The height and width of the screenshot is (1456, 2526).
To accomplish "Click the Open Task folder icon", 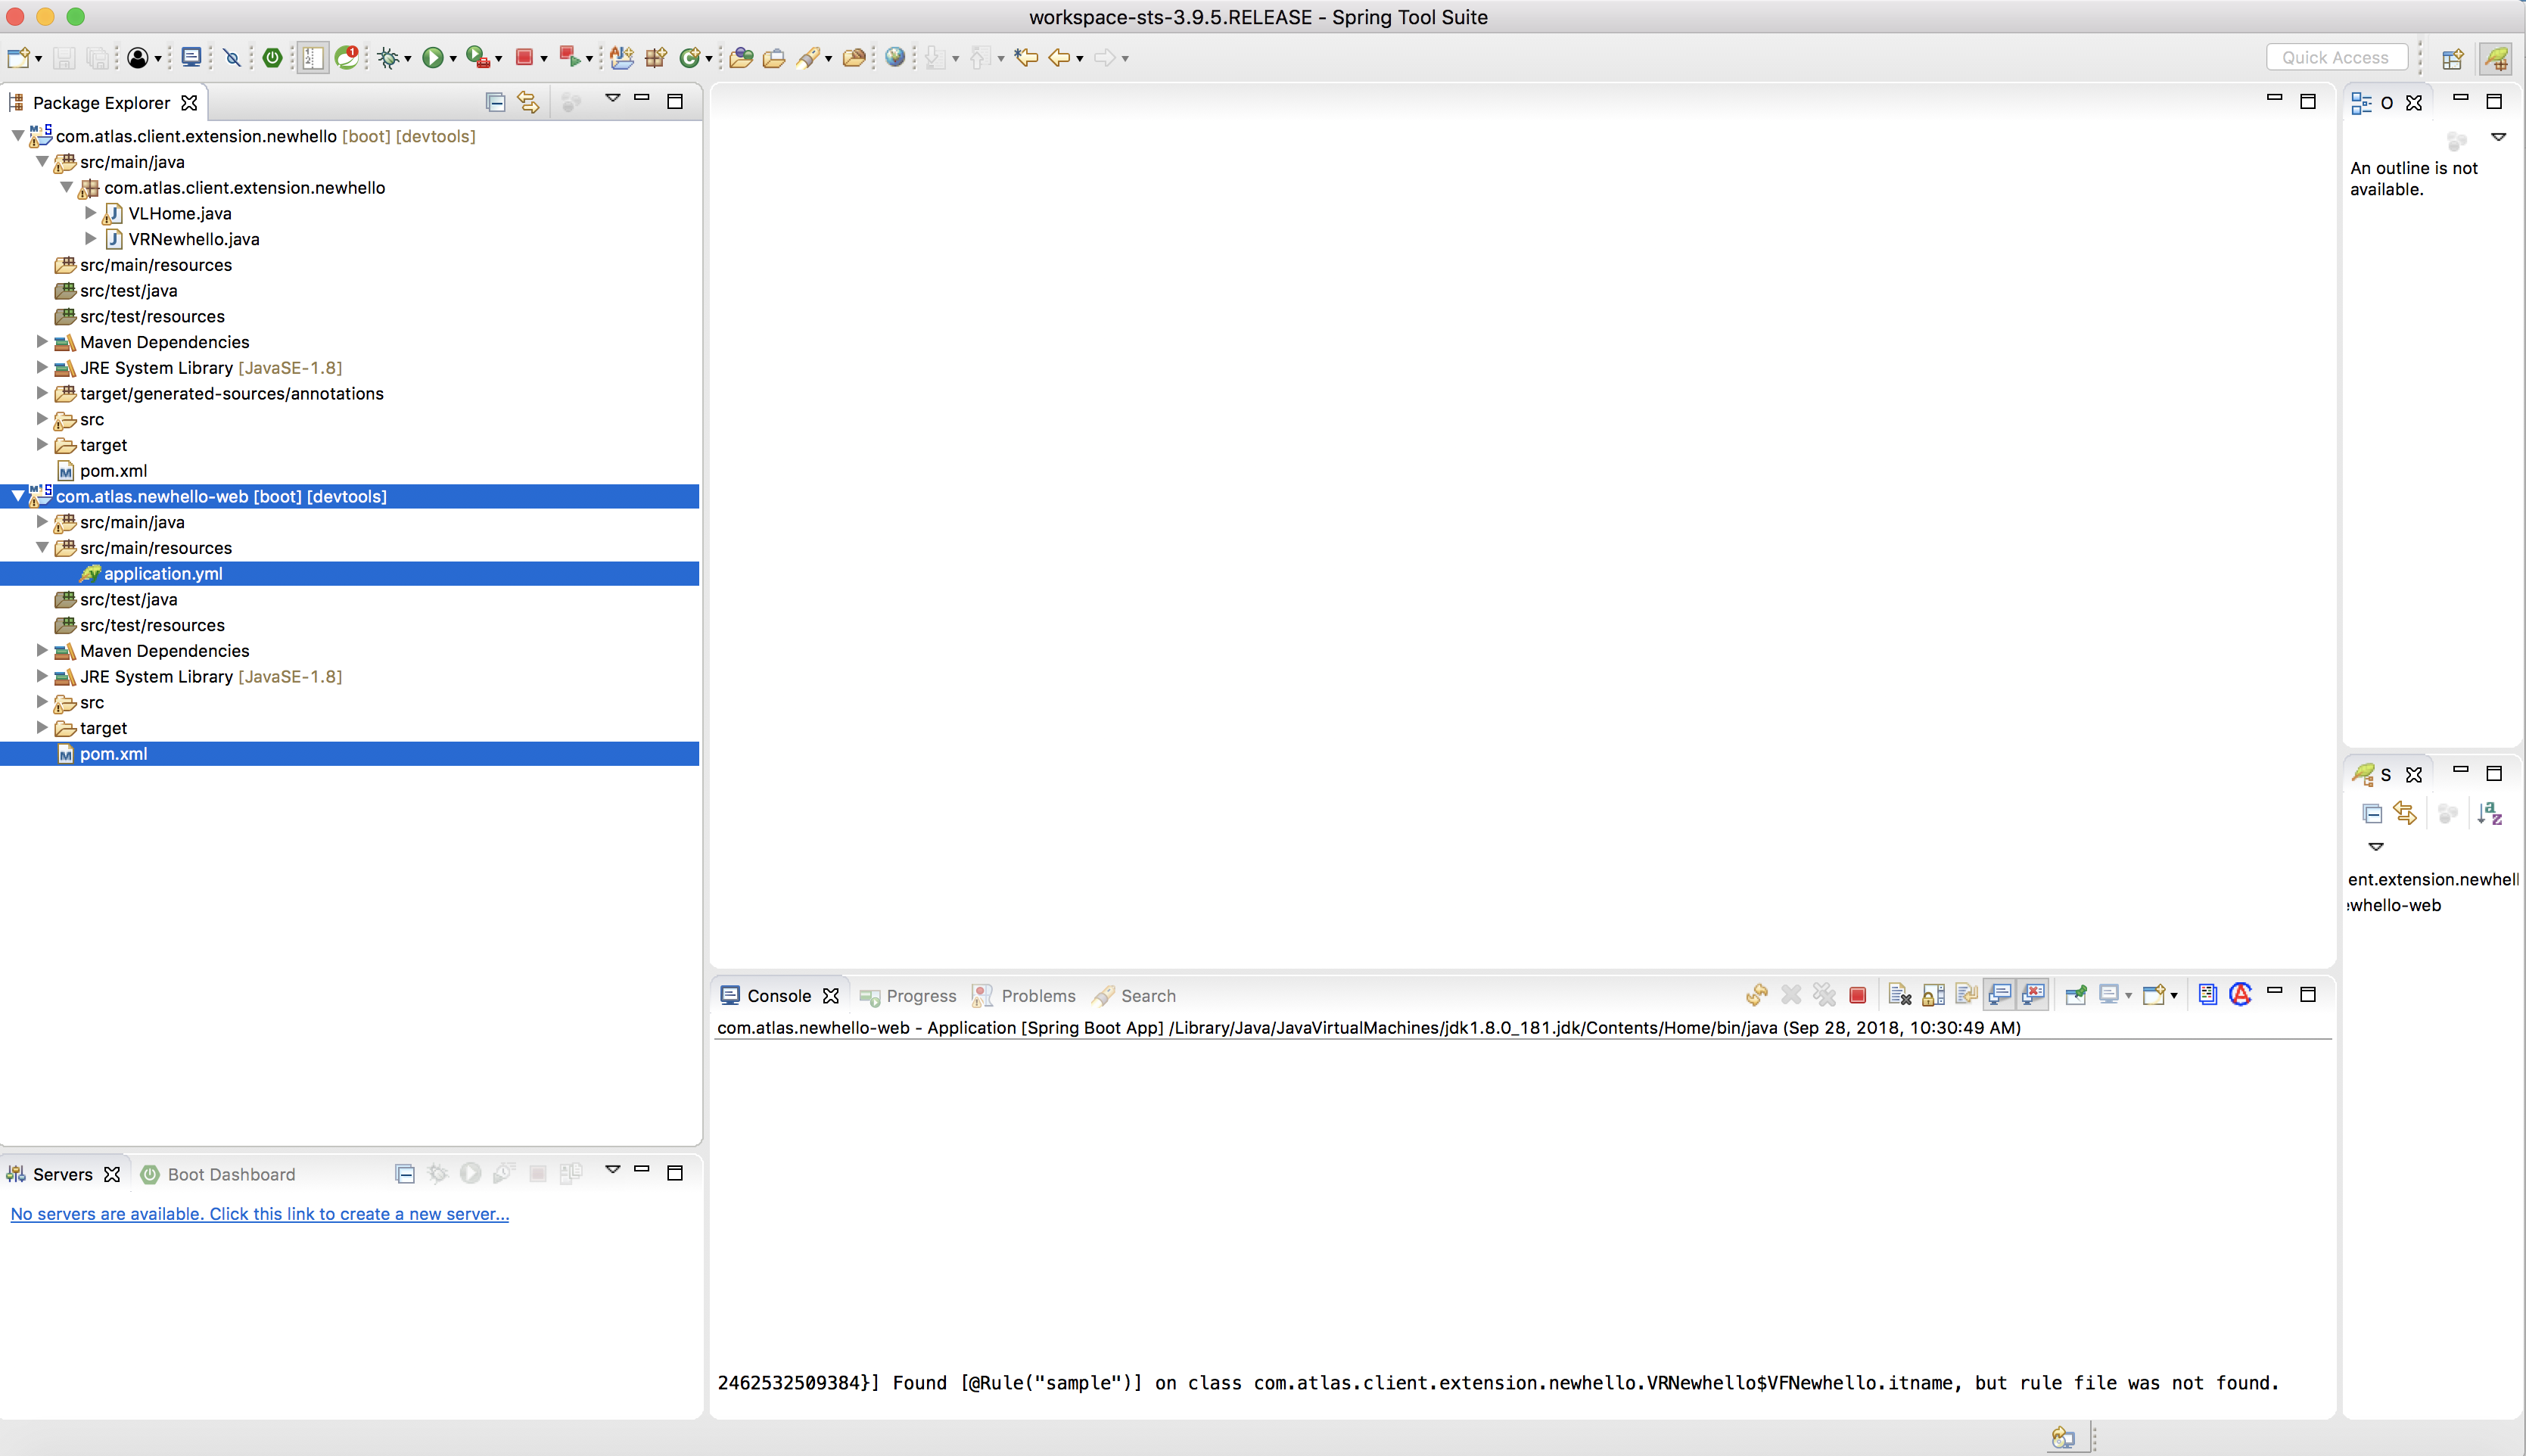I will pos(774,58).
